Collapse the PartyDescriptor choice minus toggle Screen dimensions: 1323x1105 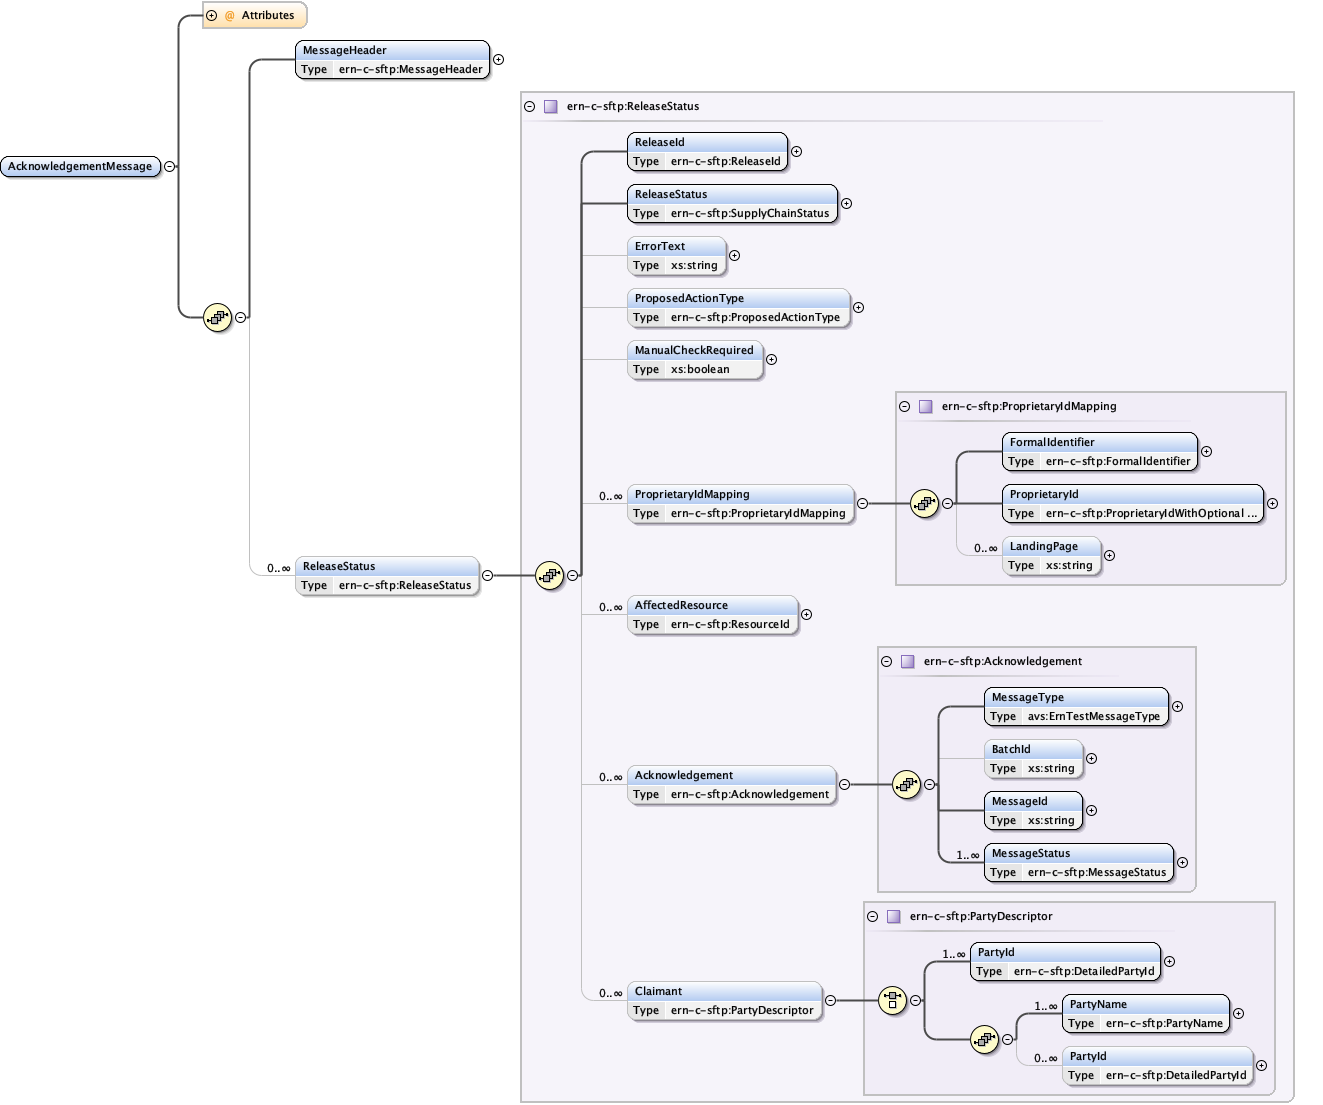coord(915,1001)
